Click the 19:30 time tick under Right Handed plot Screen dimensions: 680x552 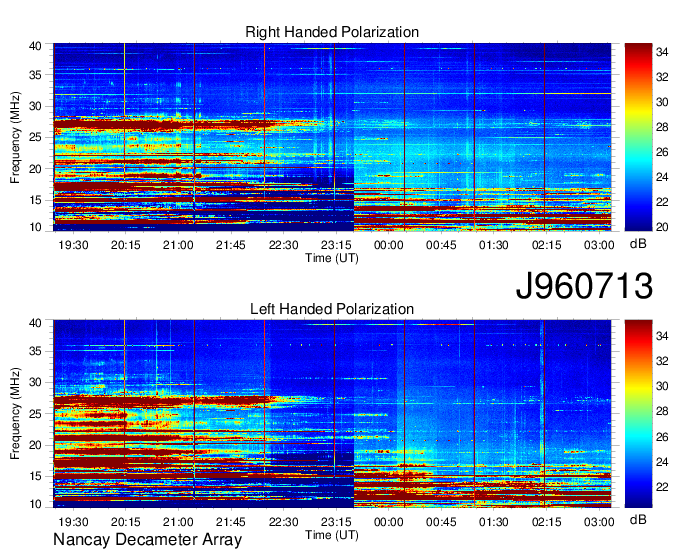(x=73, y=245)
